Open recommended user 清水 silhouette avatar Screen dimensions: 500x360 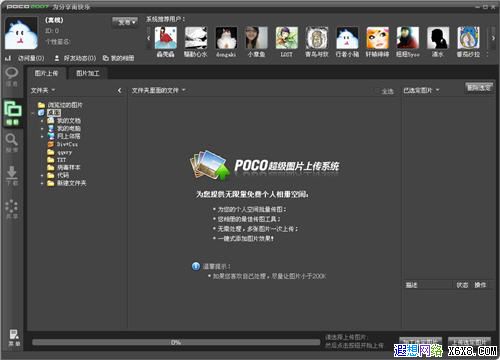click(438, 38)
